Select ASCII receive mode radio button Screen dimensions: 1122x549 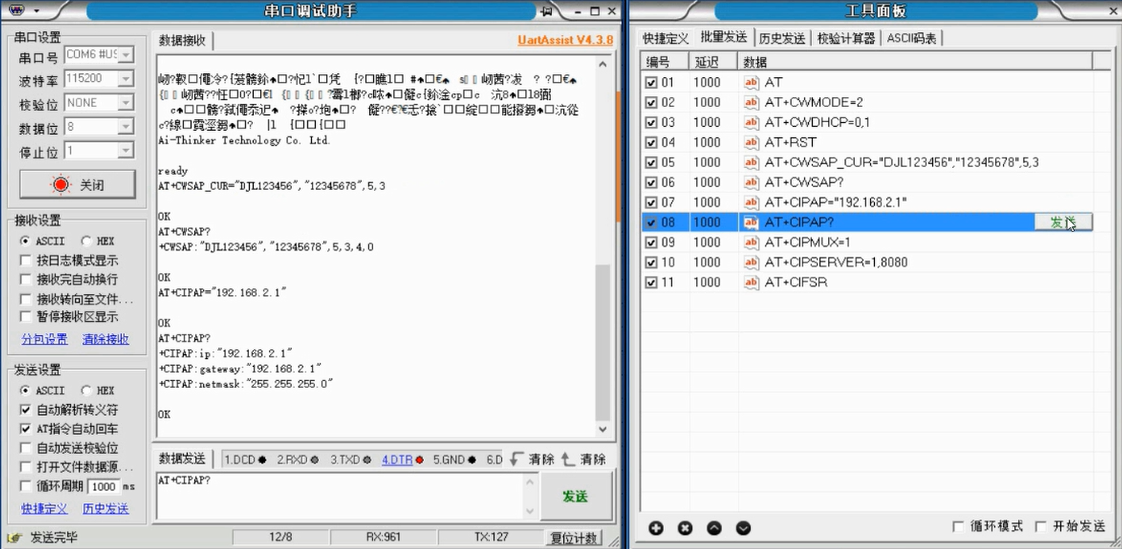pos(26,241)
